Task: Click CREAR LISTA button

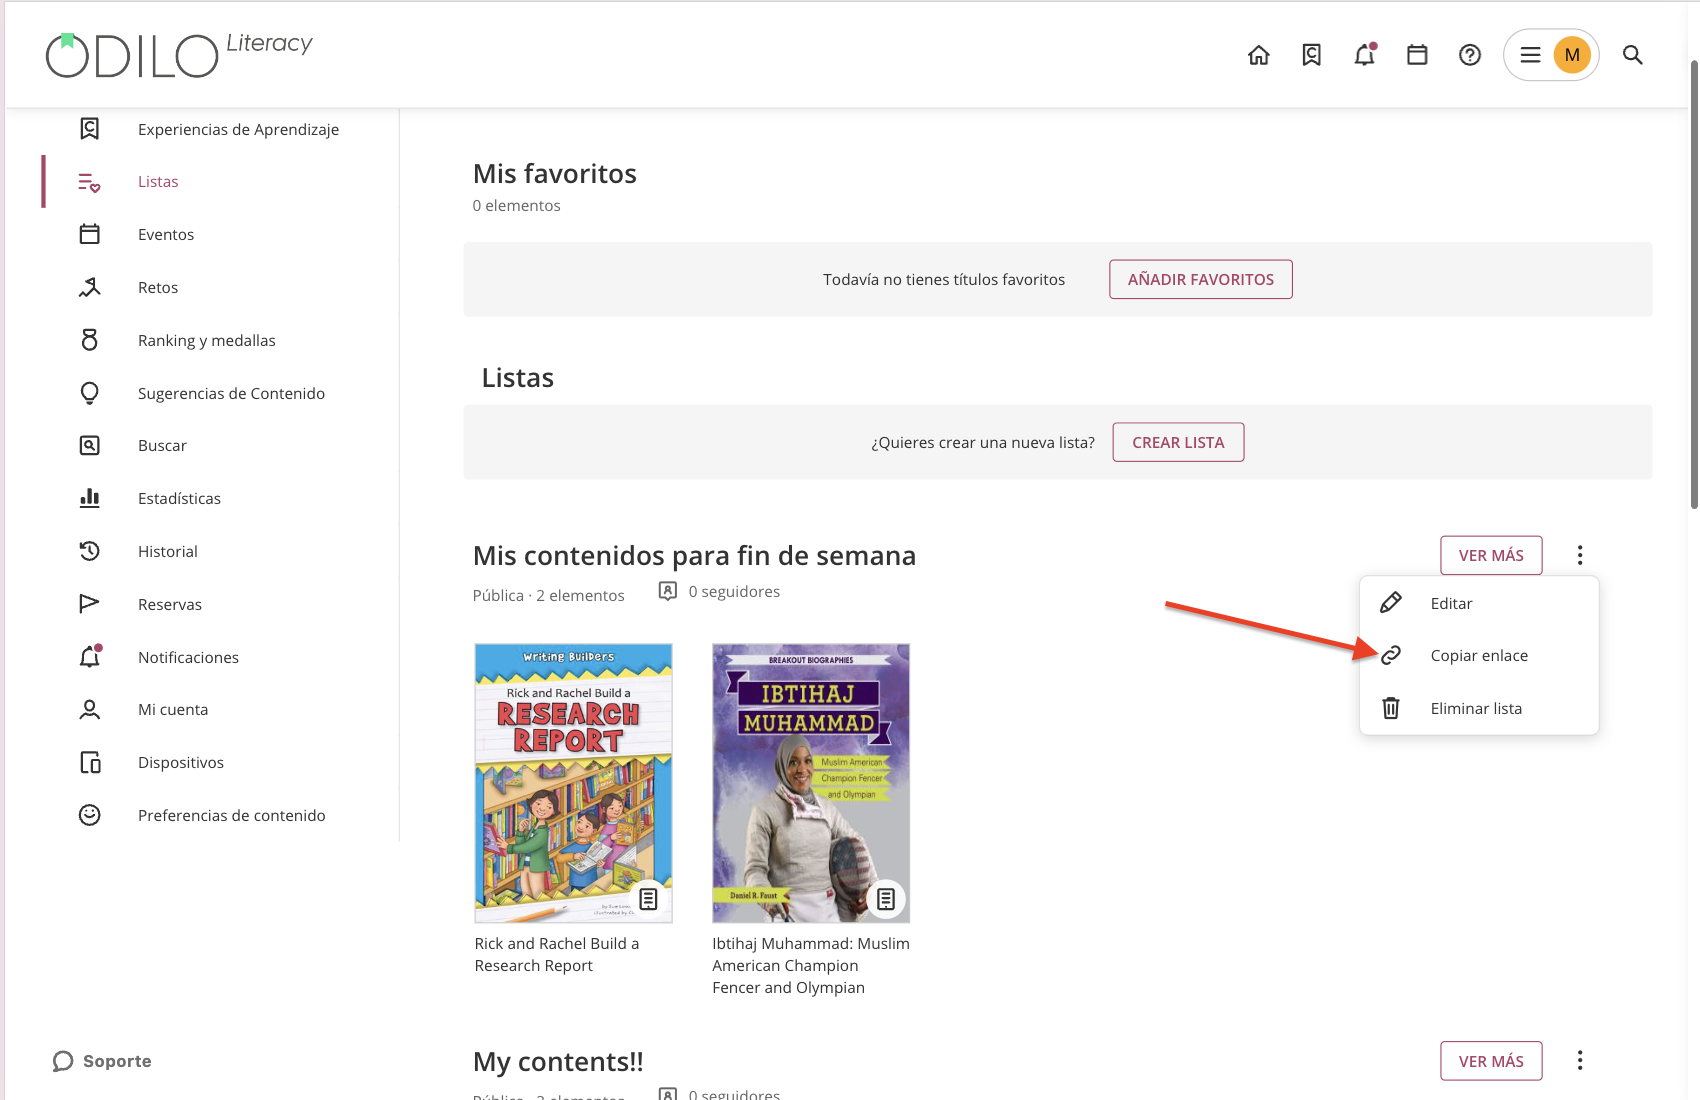Action: click(x=1178, y=442)
